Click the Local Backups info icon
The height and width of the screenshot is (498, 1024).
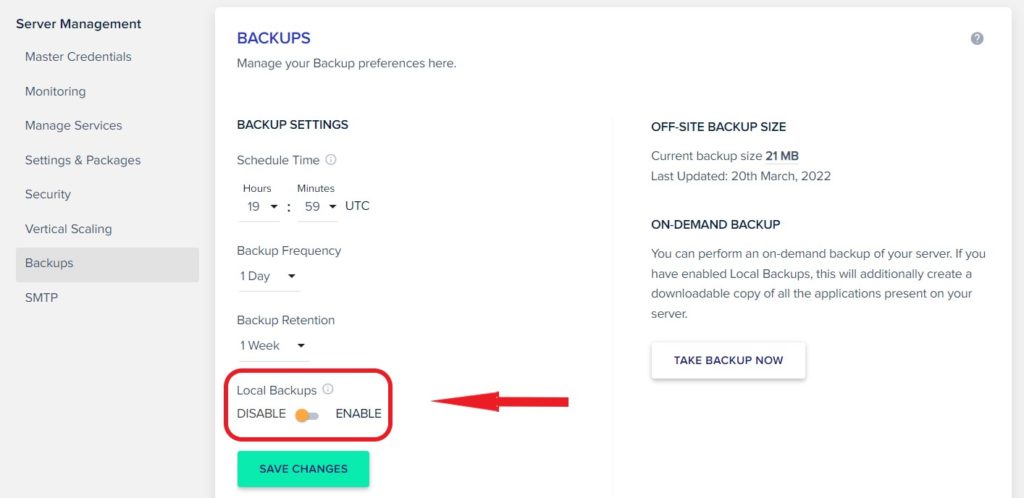(328, 389)
